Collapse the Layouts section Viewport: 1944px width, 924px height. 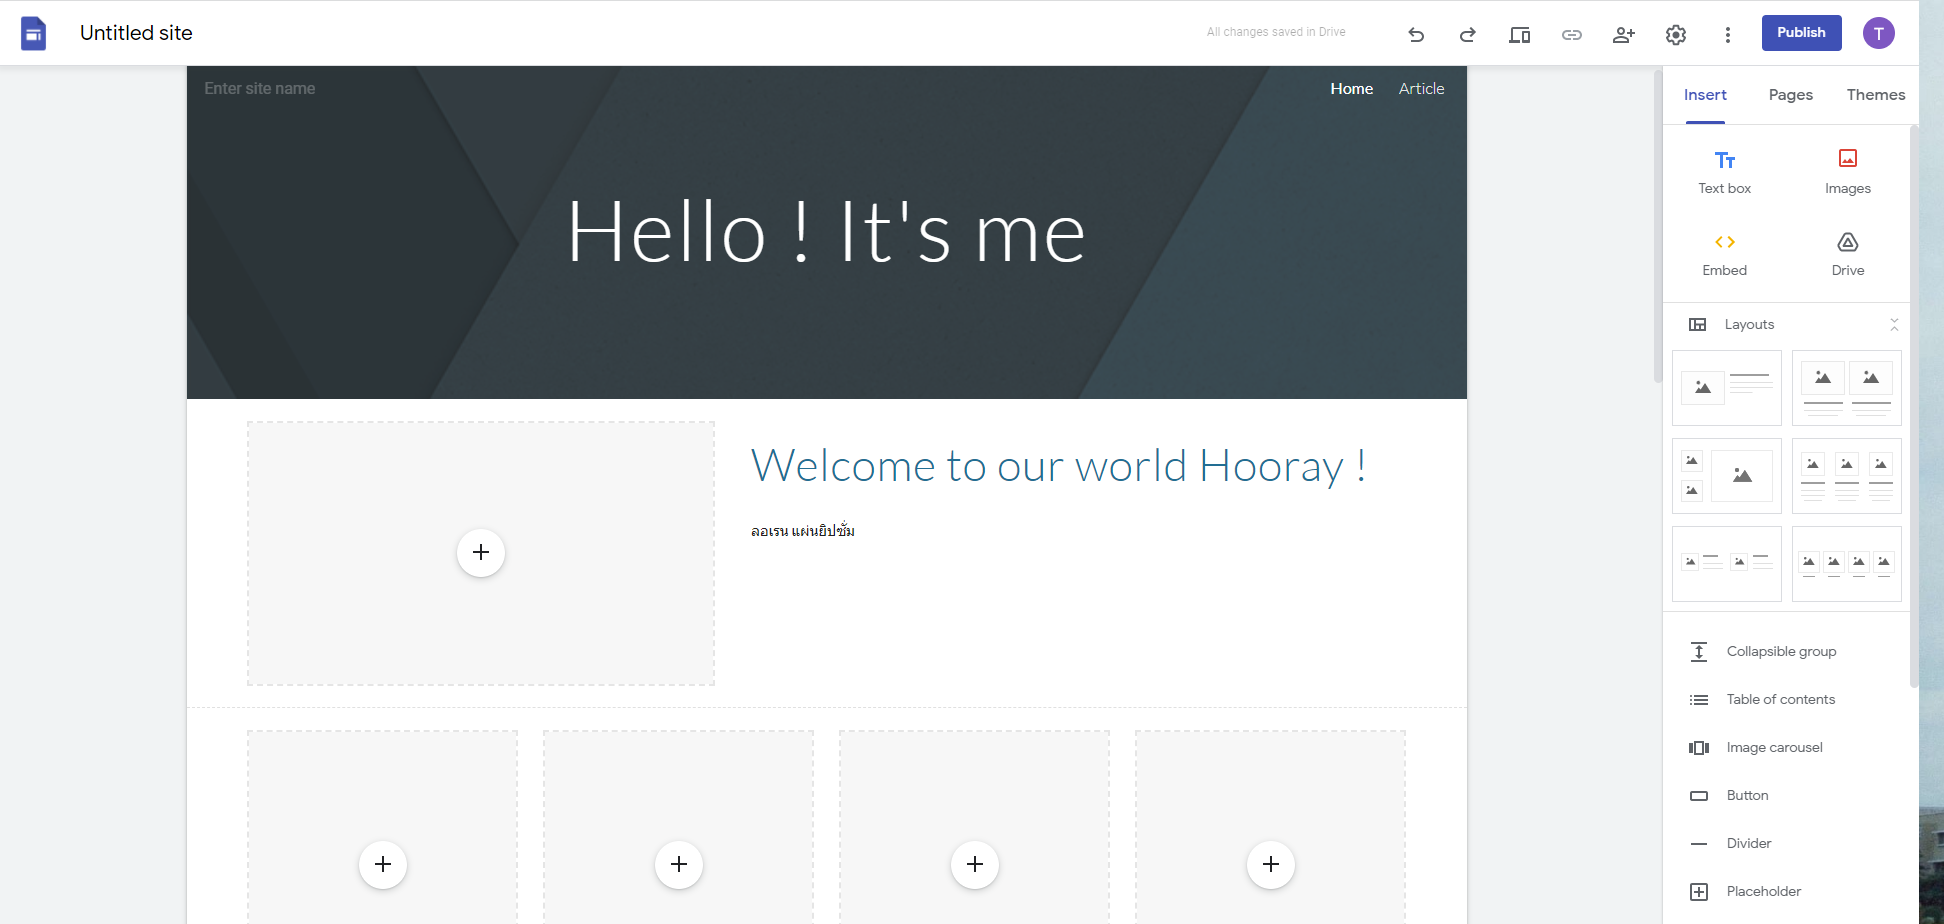[1894, 325]
